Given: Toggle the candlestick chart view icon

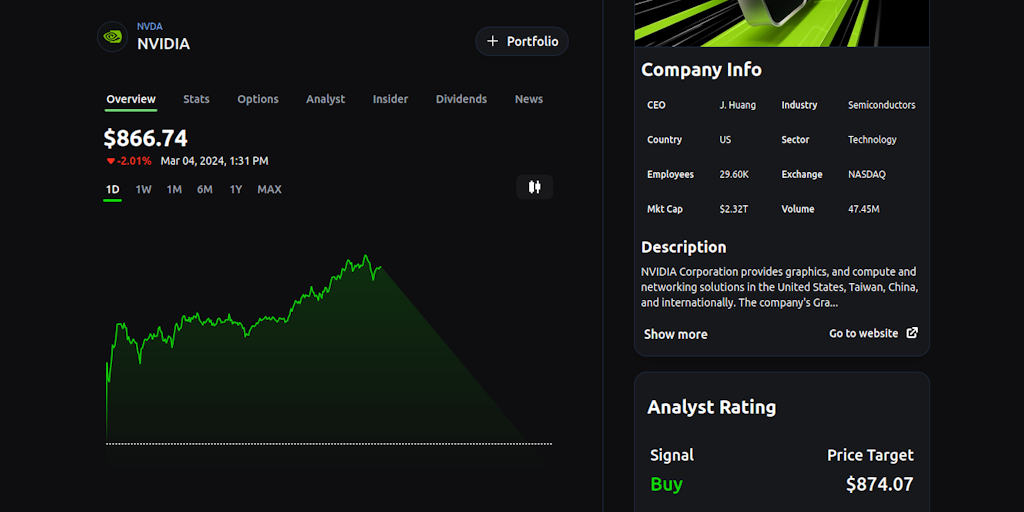Looking at the screenshot, I should 534,187.
